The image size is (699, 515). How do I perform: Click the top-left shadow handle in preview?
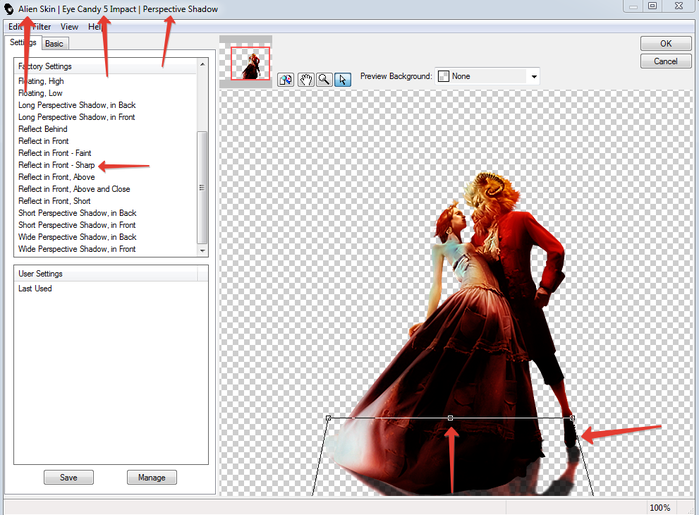point(329,418)
